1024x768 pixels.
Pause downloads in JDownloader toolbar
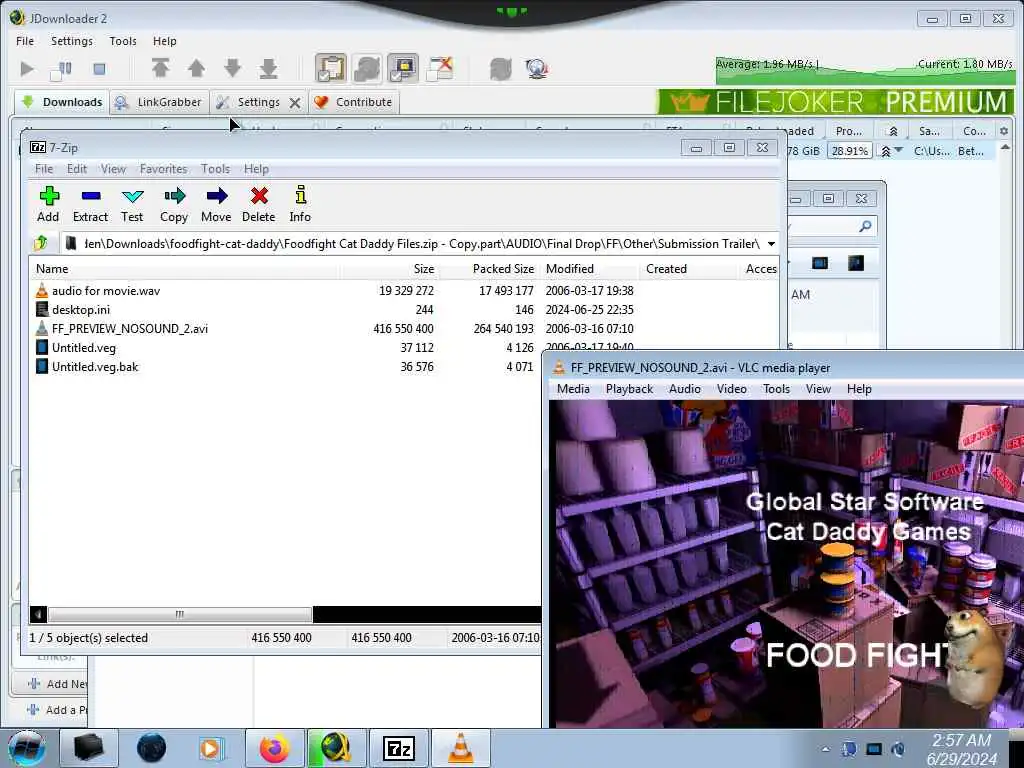[x=62, y=69]
